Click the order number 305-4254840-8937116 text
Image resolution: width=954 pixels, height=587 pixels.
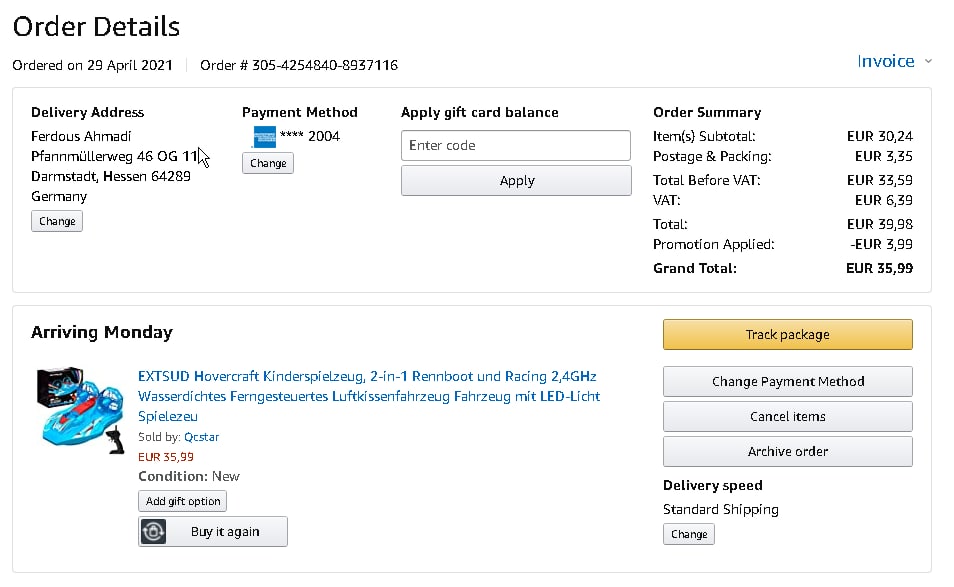[x=299, y=65]
